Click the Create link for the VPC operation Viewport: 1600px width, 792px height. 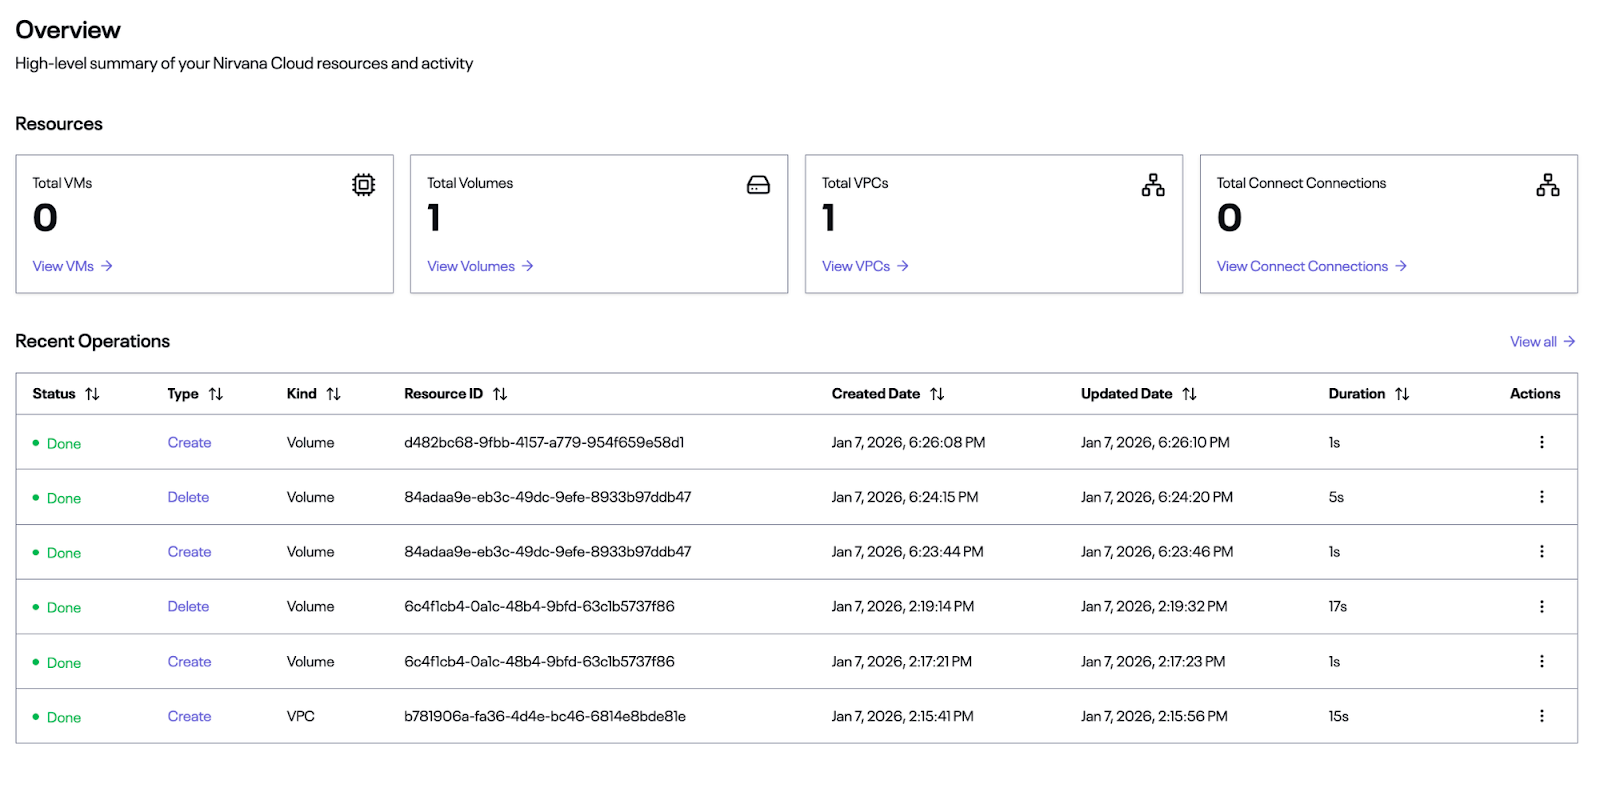189,716
